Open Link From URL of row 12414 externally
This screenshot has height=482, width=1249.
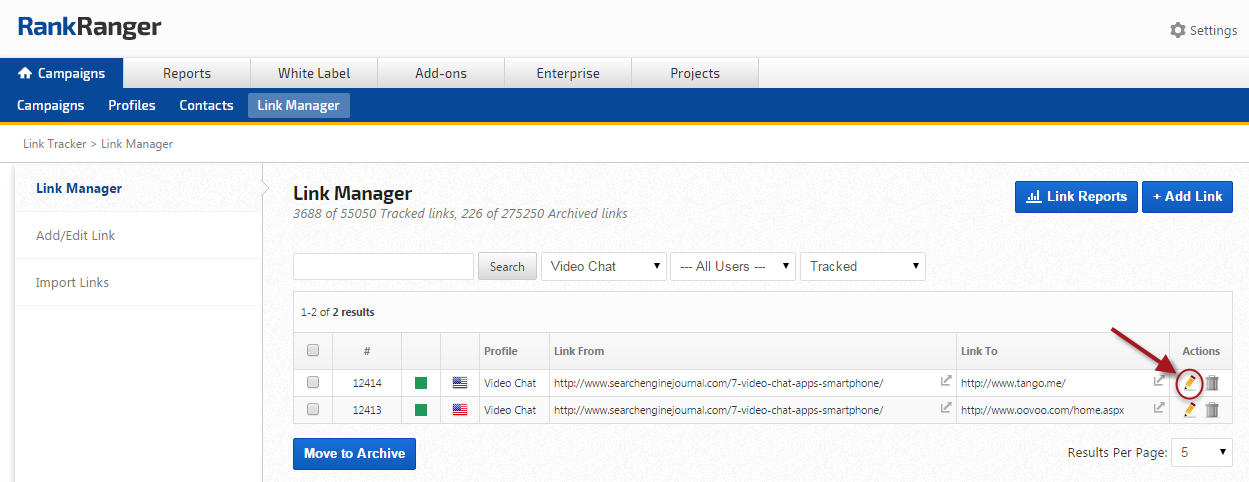click(946, 381)
